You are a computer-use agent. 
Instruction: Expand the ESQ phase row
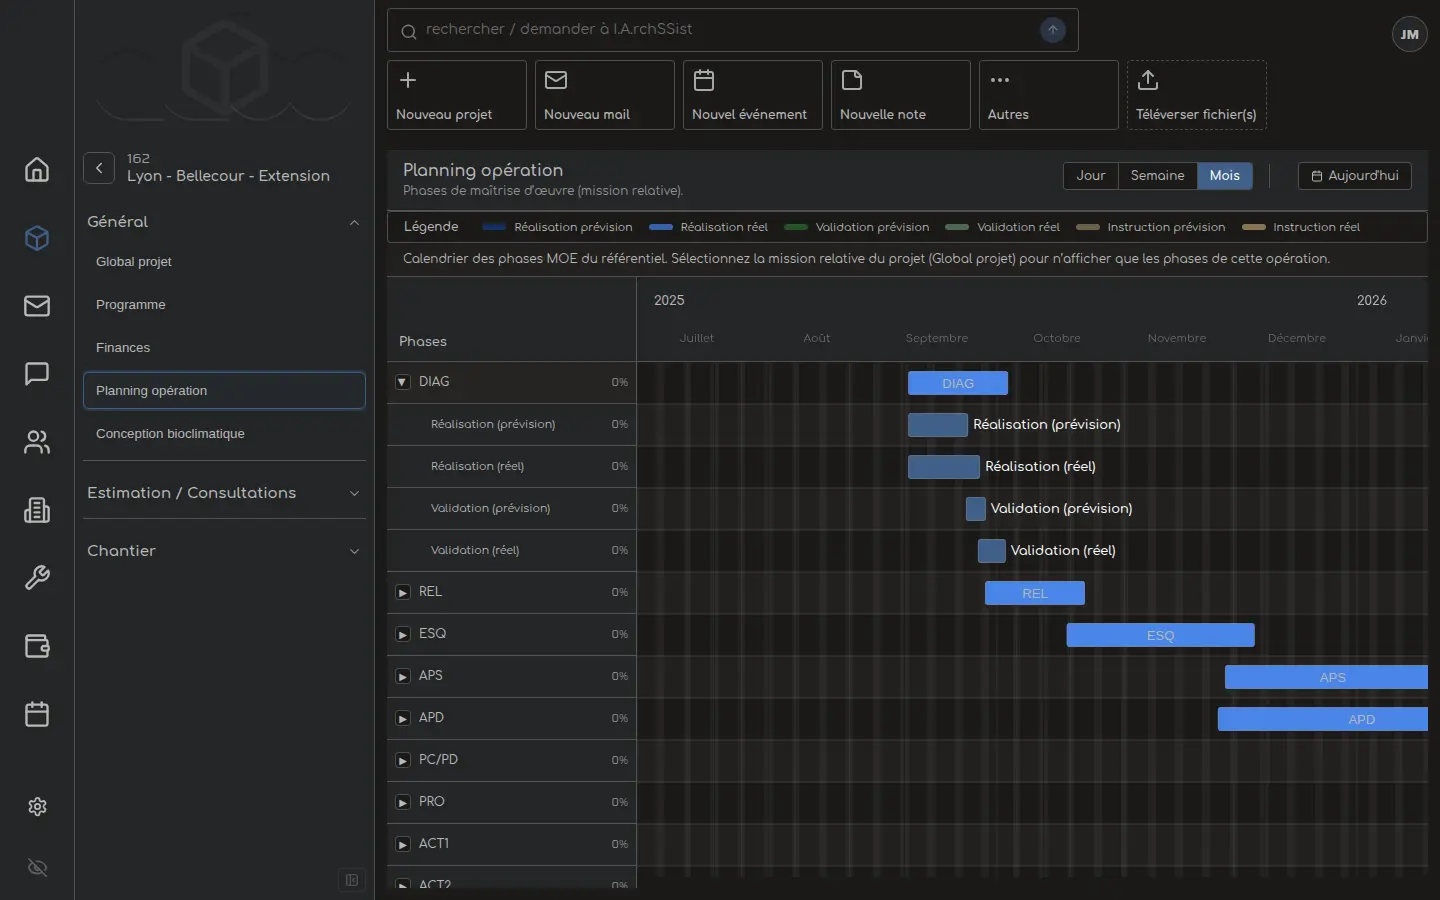(x=403, y=634)
